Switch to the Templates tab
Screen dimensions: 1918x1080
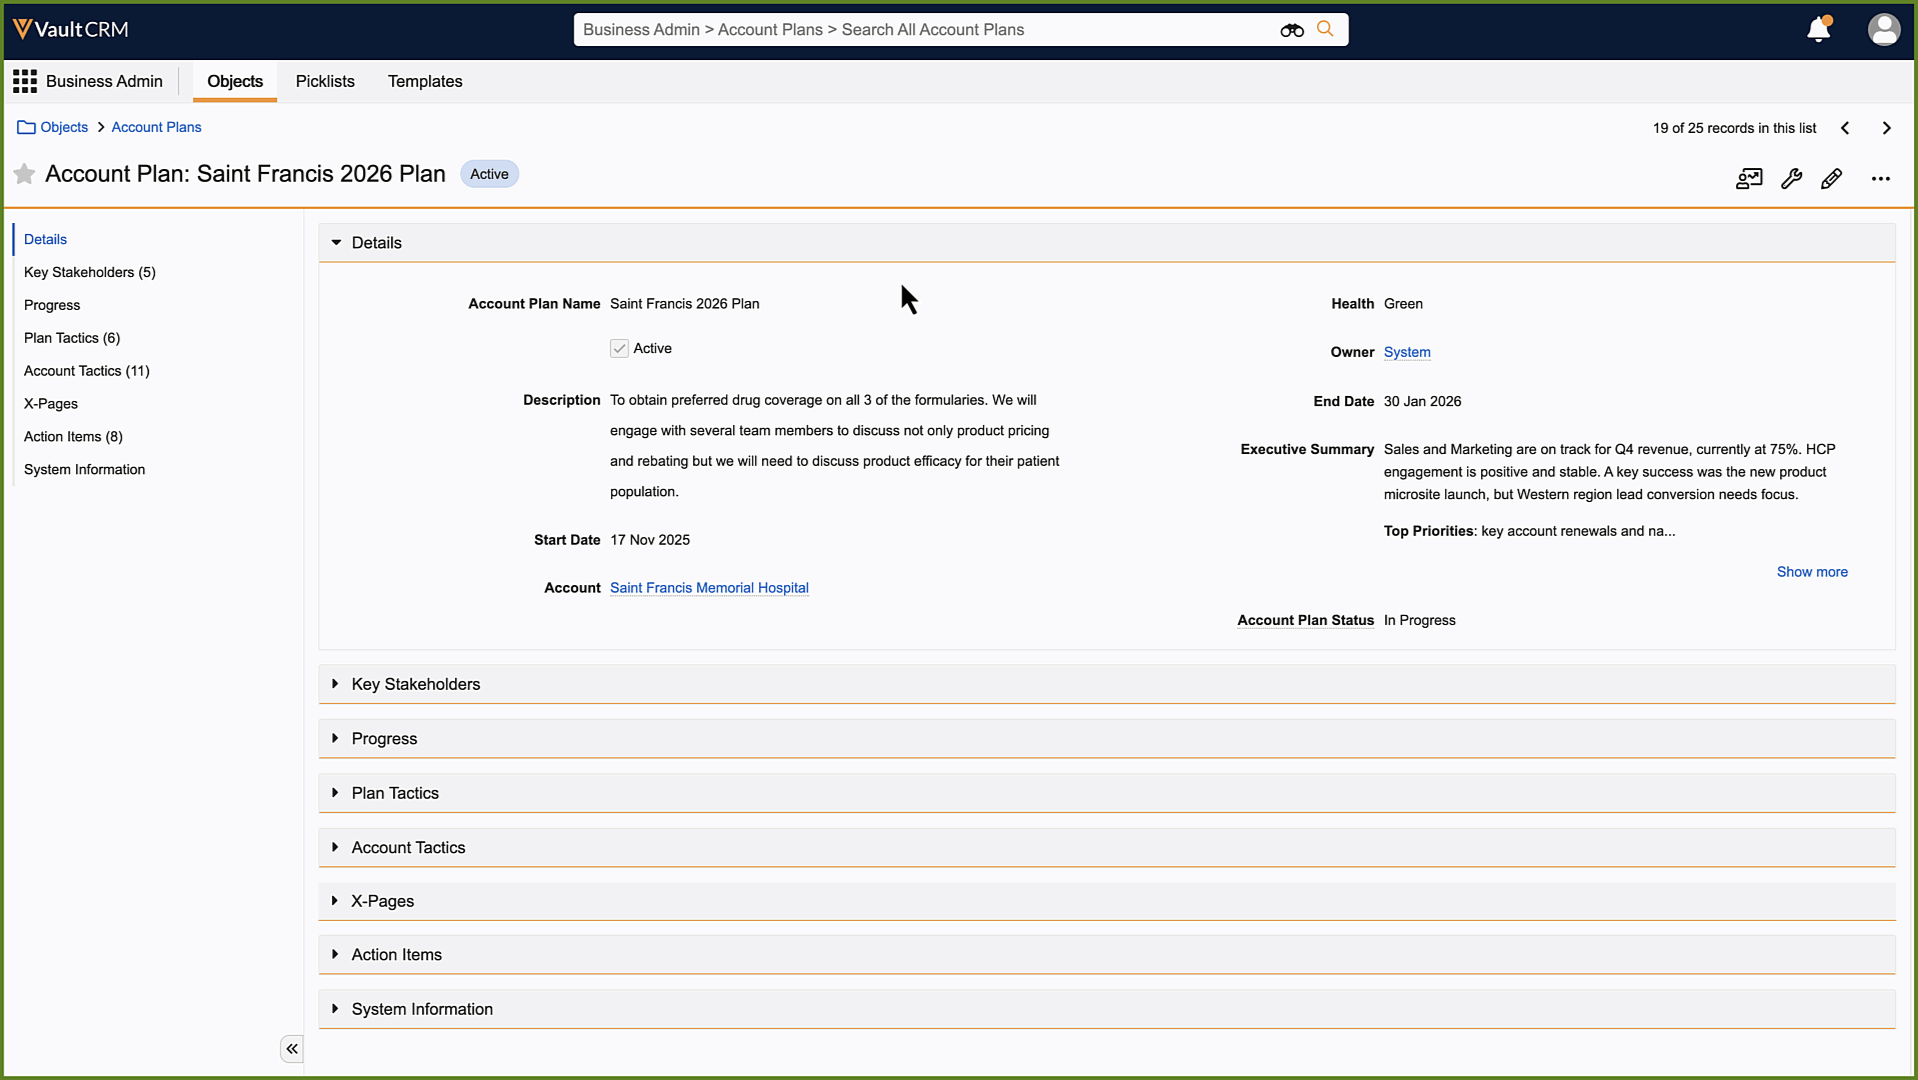pyautogui.click(x=425, y=81)
